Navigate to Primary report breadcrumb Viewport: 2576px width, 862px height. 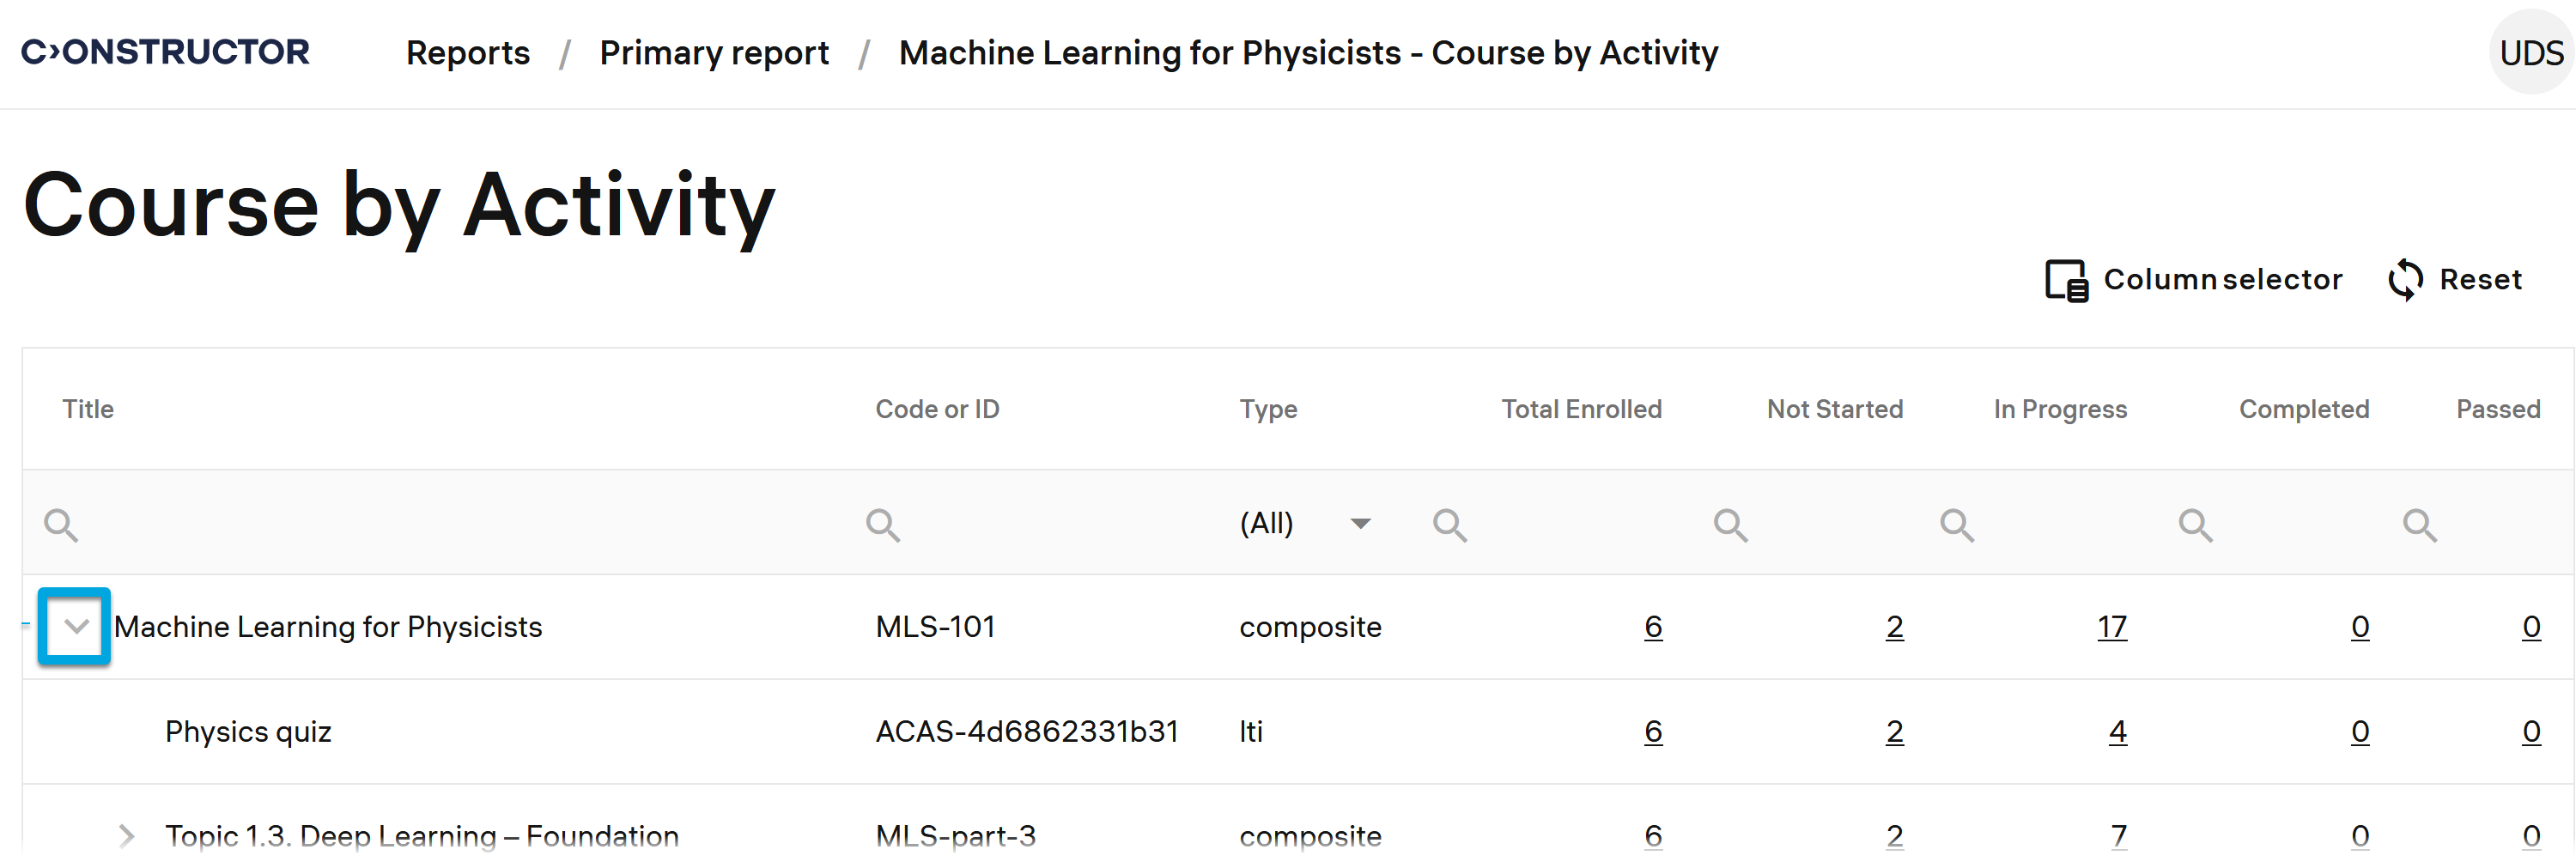[714, 53]
